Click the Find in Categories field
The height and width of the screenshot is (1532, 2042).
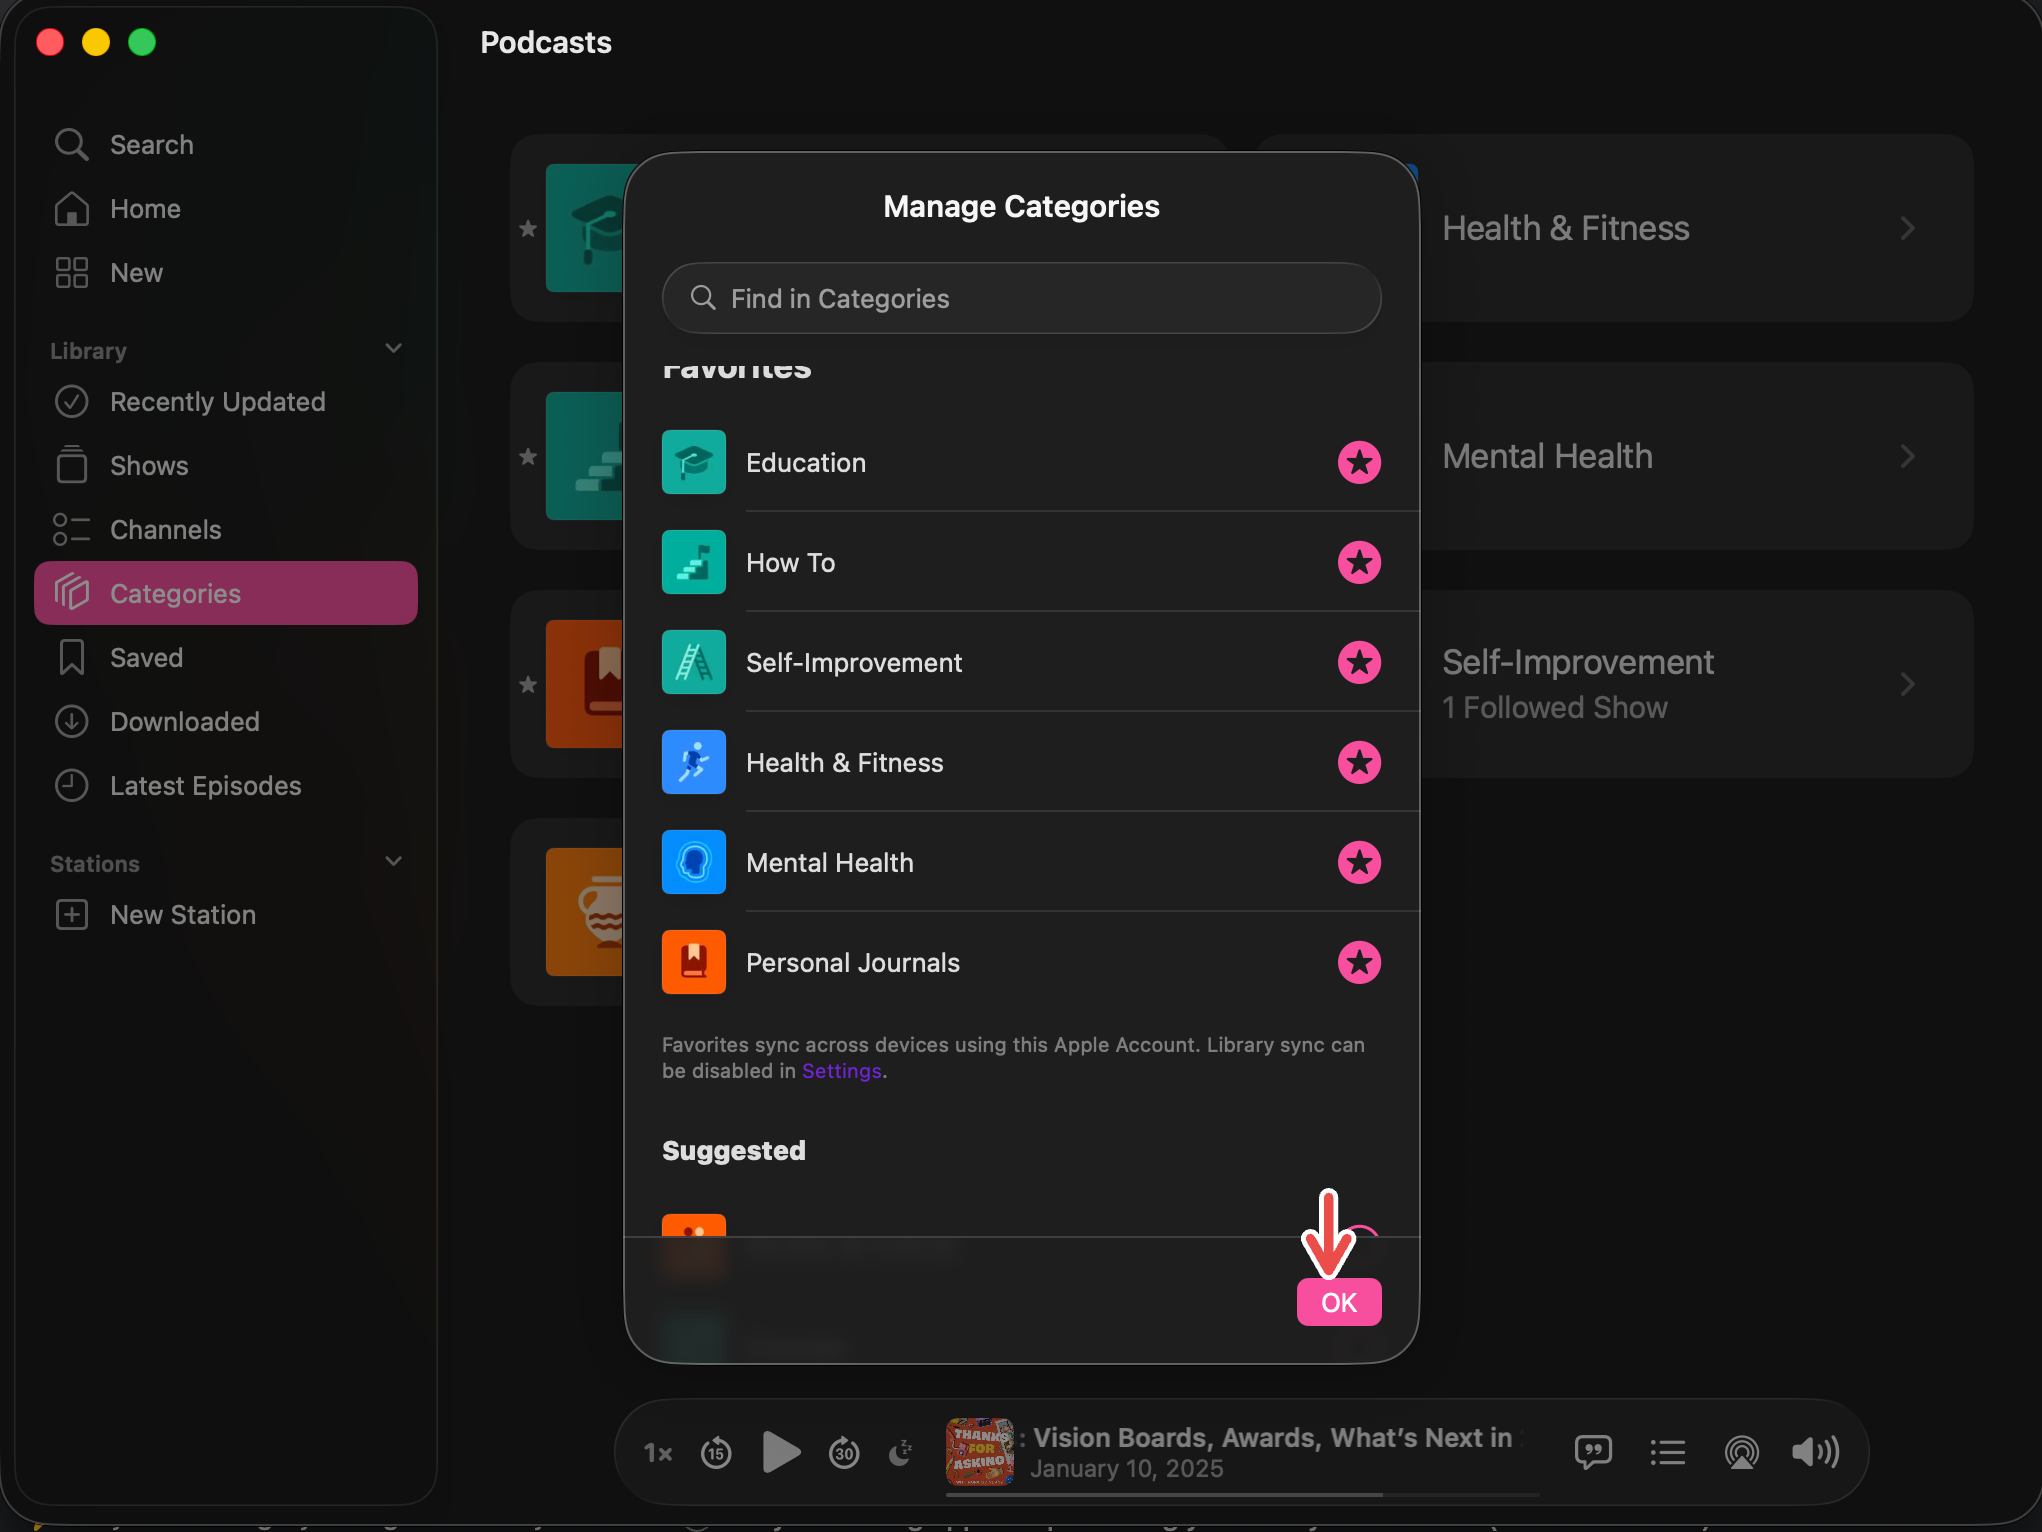pos(1021,298)
